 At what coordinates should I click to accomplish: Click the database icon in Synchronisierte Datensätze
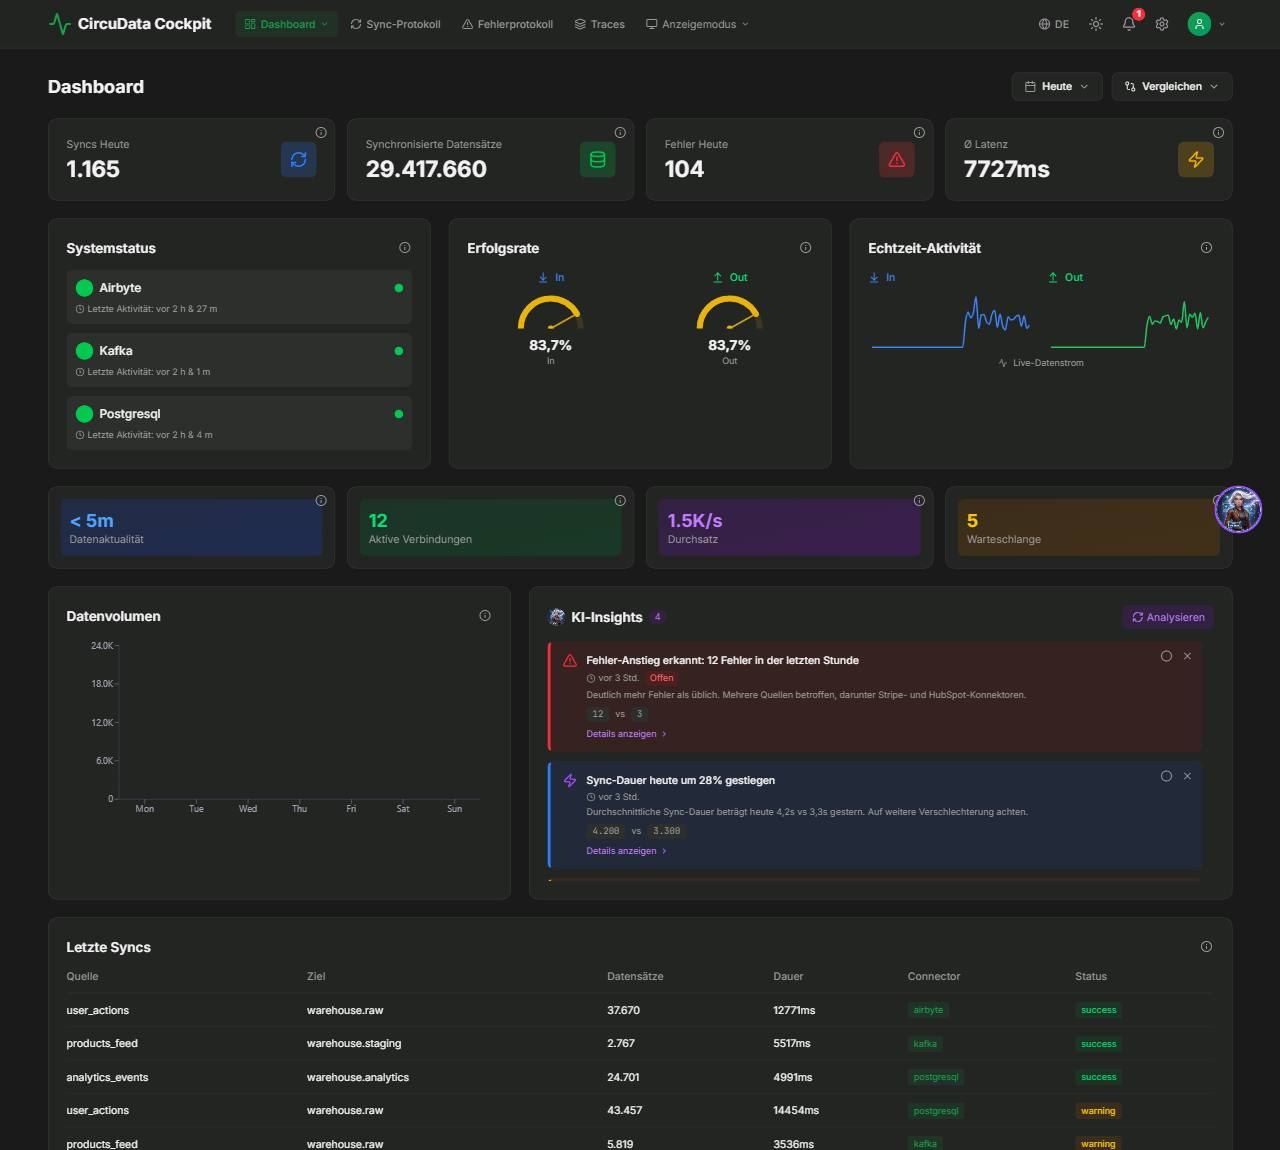click(597, 159)
